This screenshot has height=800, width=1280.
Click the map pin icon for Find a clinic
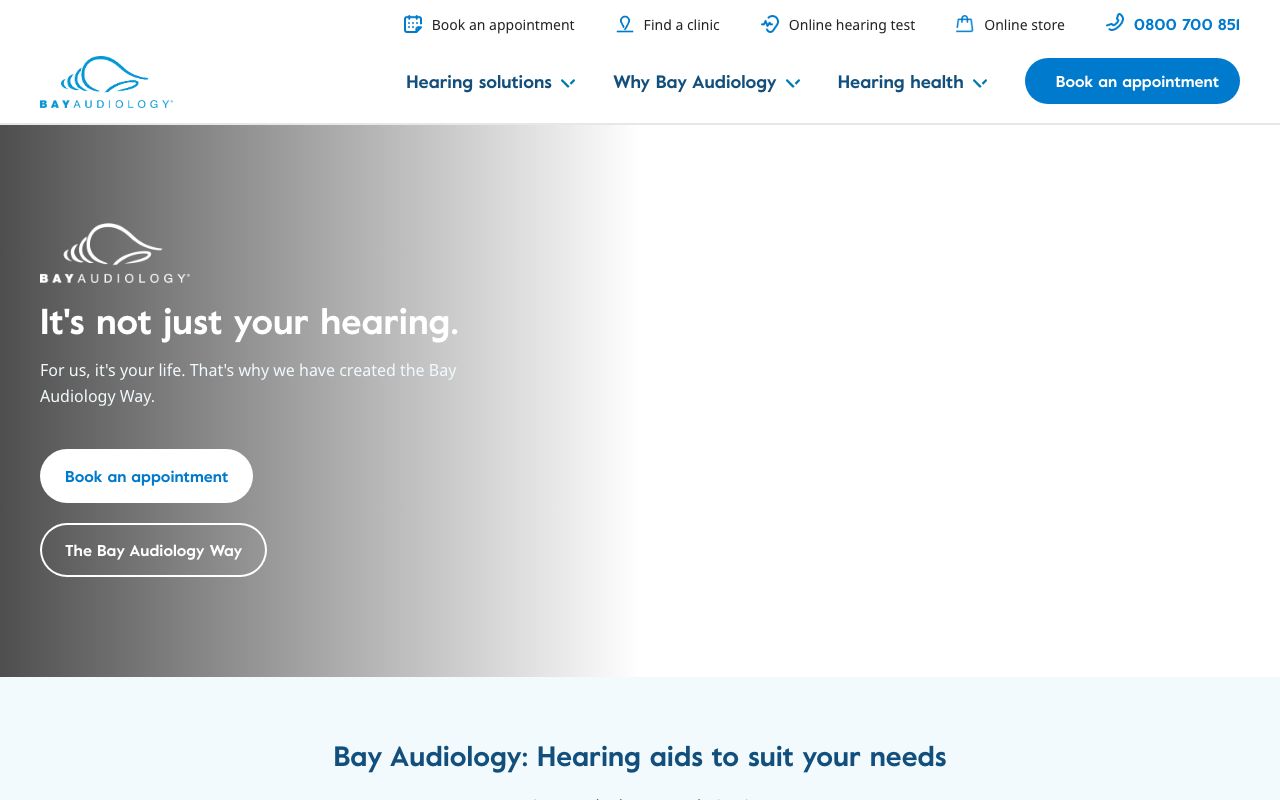coord(625,24)
